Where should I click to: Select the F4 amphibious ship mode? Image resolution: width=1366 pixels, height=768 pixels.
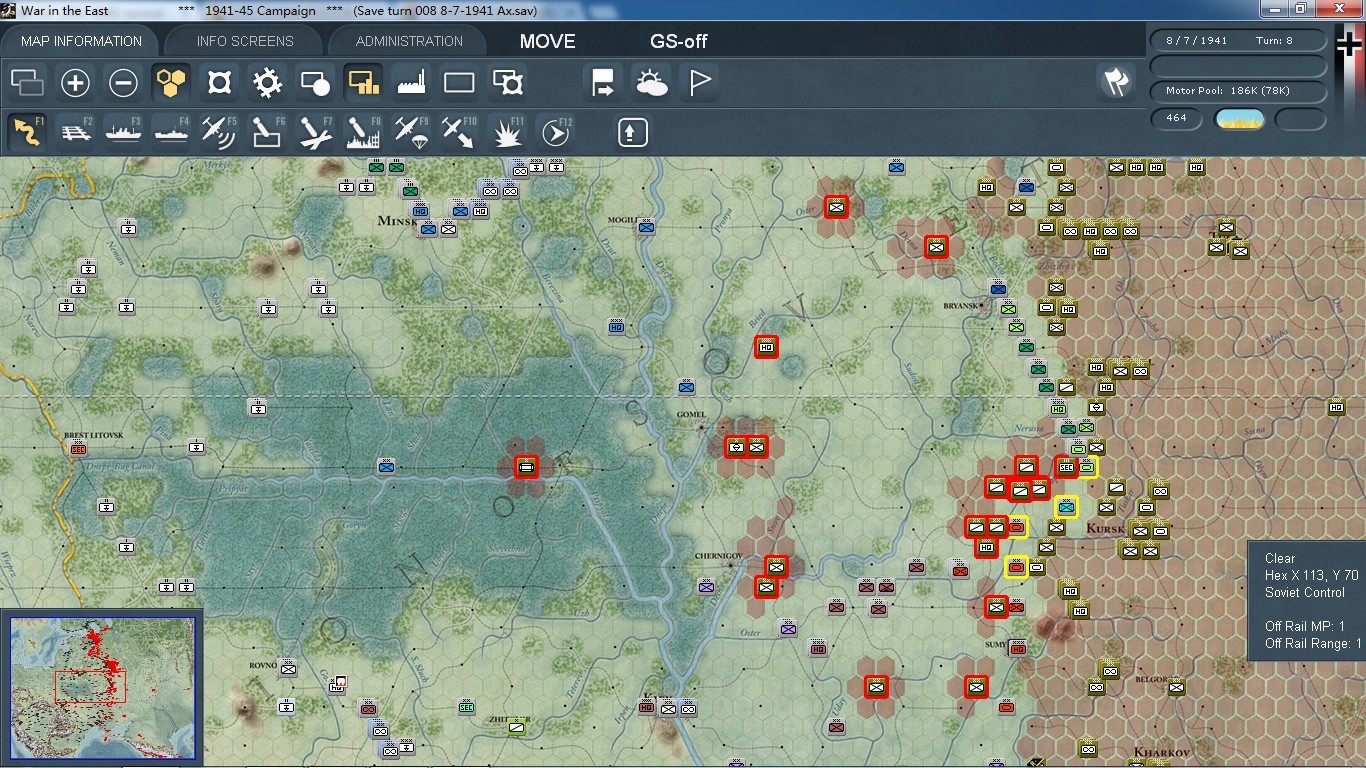[x=171, y=132]
